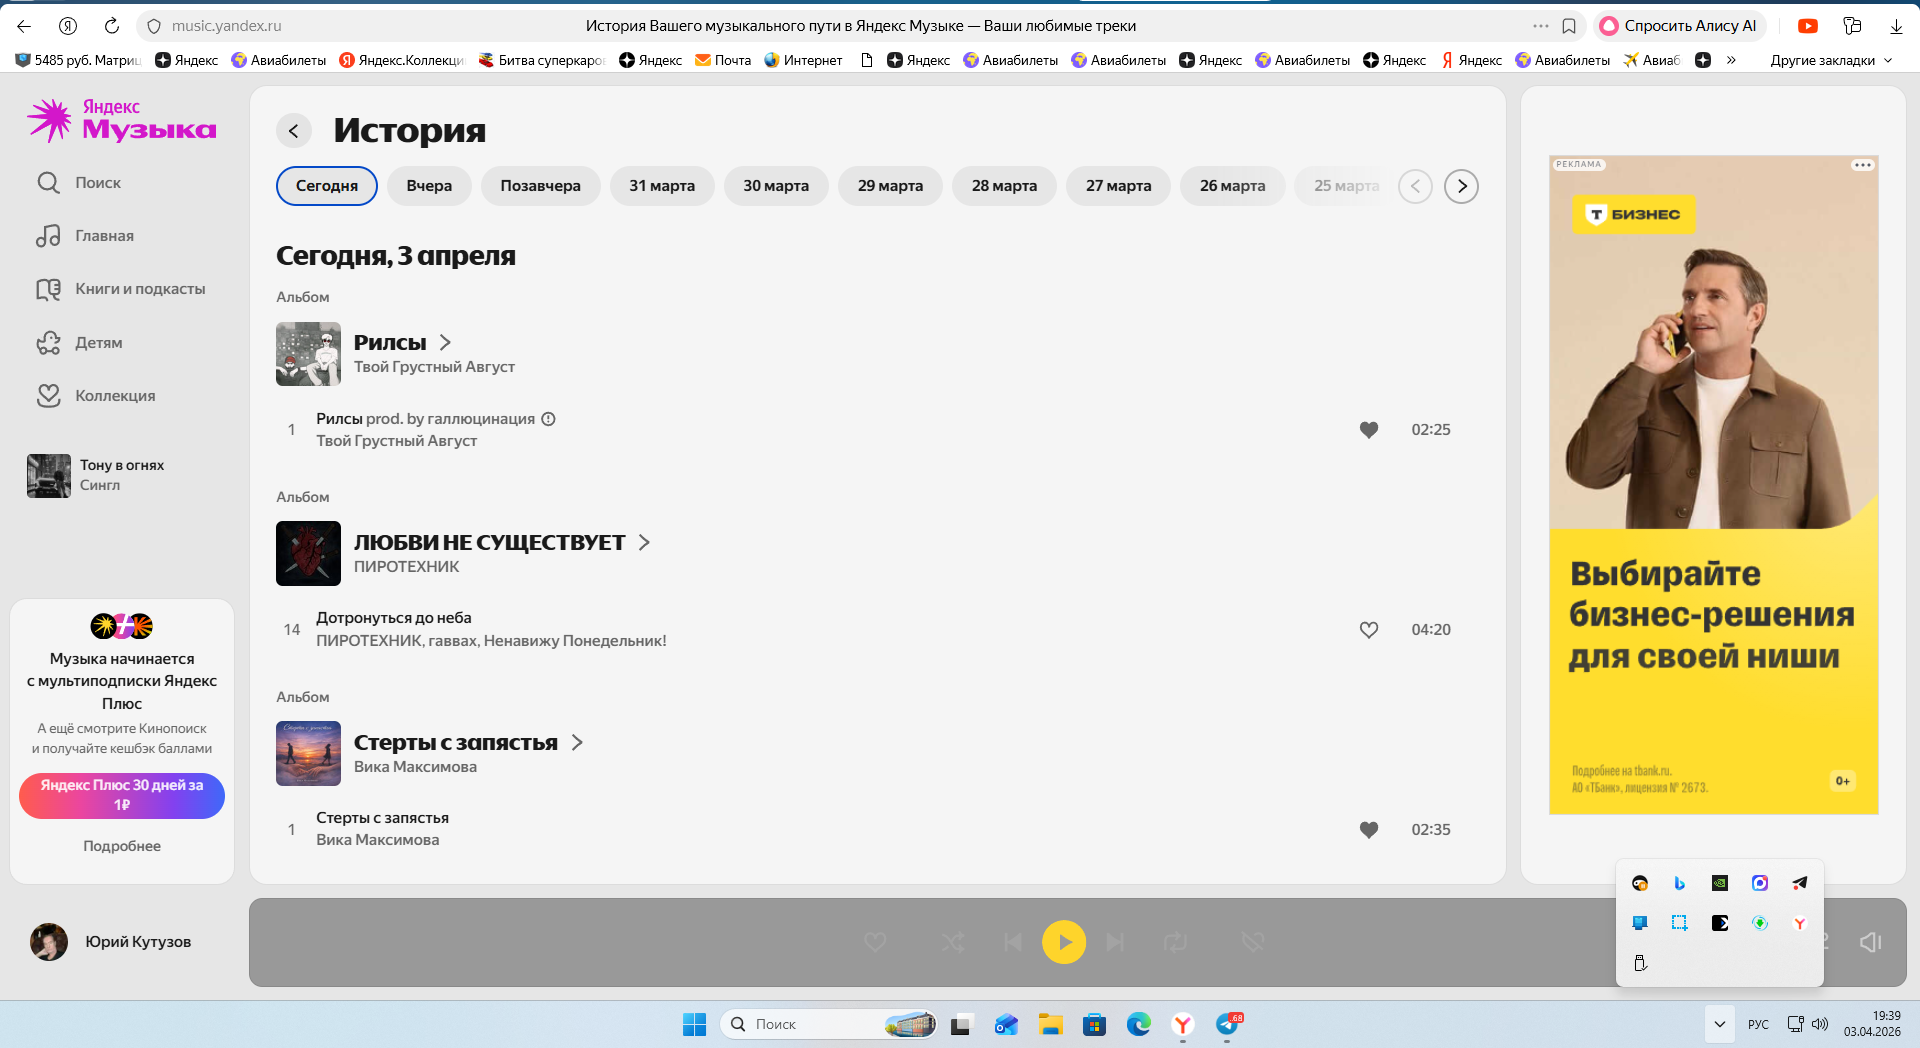
Task: Advance the date tabs with the right arrow
Action: coord(1461,186)
